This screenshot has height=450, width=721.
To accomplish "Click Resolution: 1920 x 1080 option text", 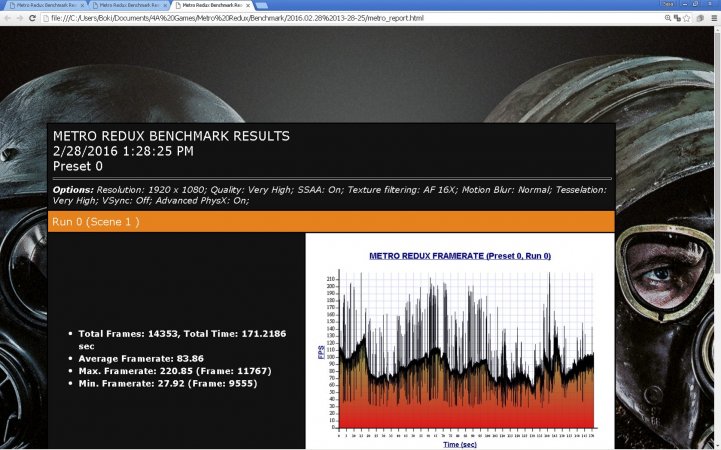I will pos(151,190).
